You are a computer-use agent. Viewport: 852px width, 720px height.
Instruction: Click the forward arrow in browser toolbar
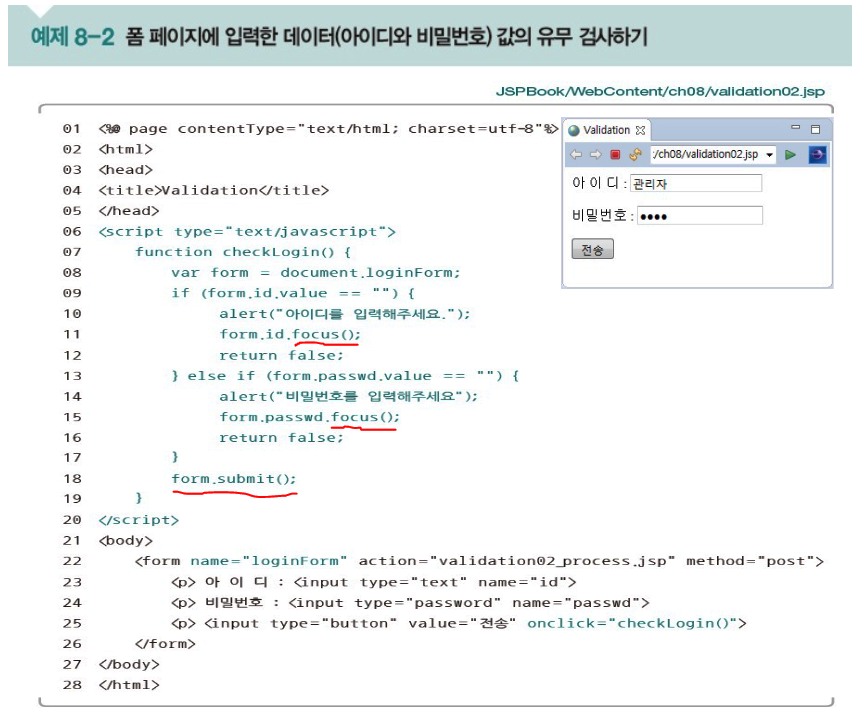point(596,155)
